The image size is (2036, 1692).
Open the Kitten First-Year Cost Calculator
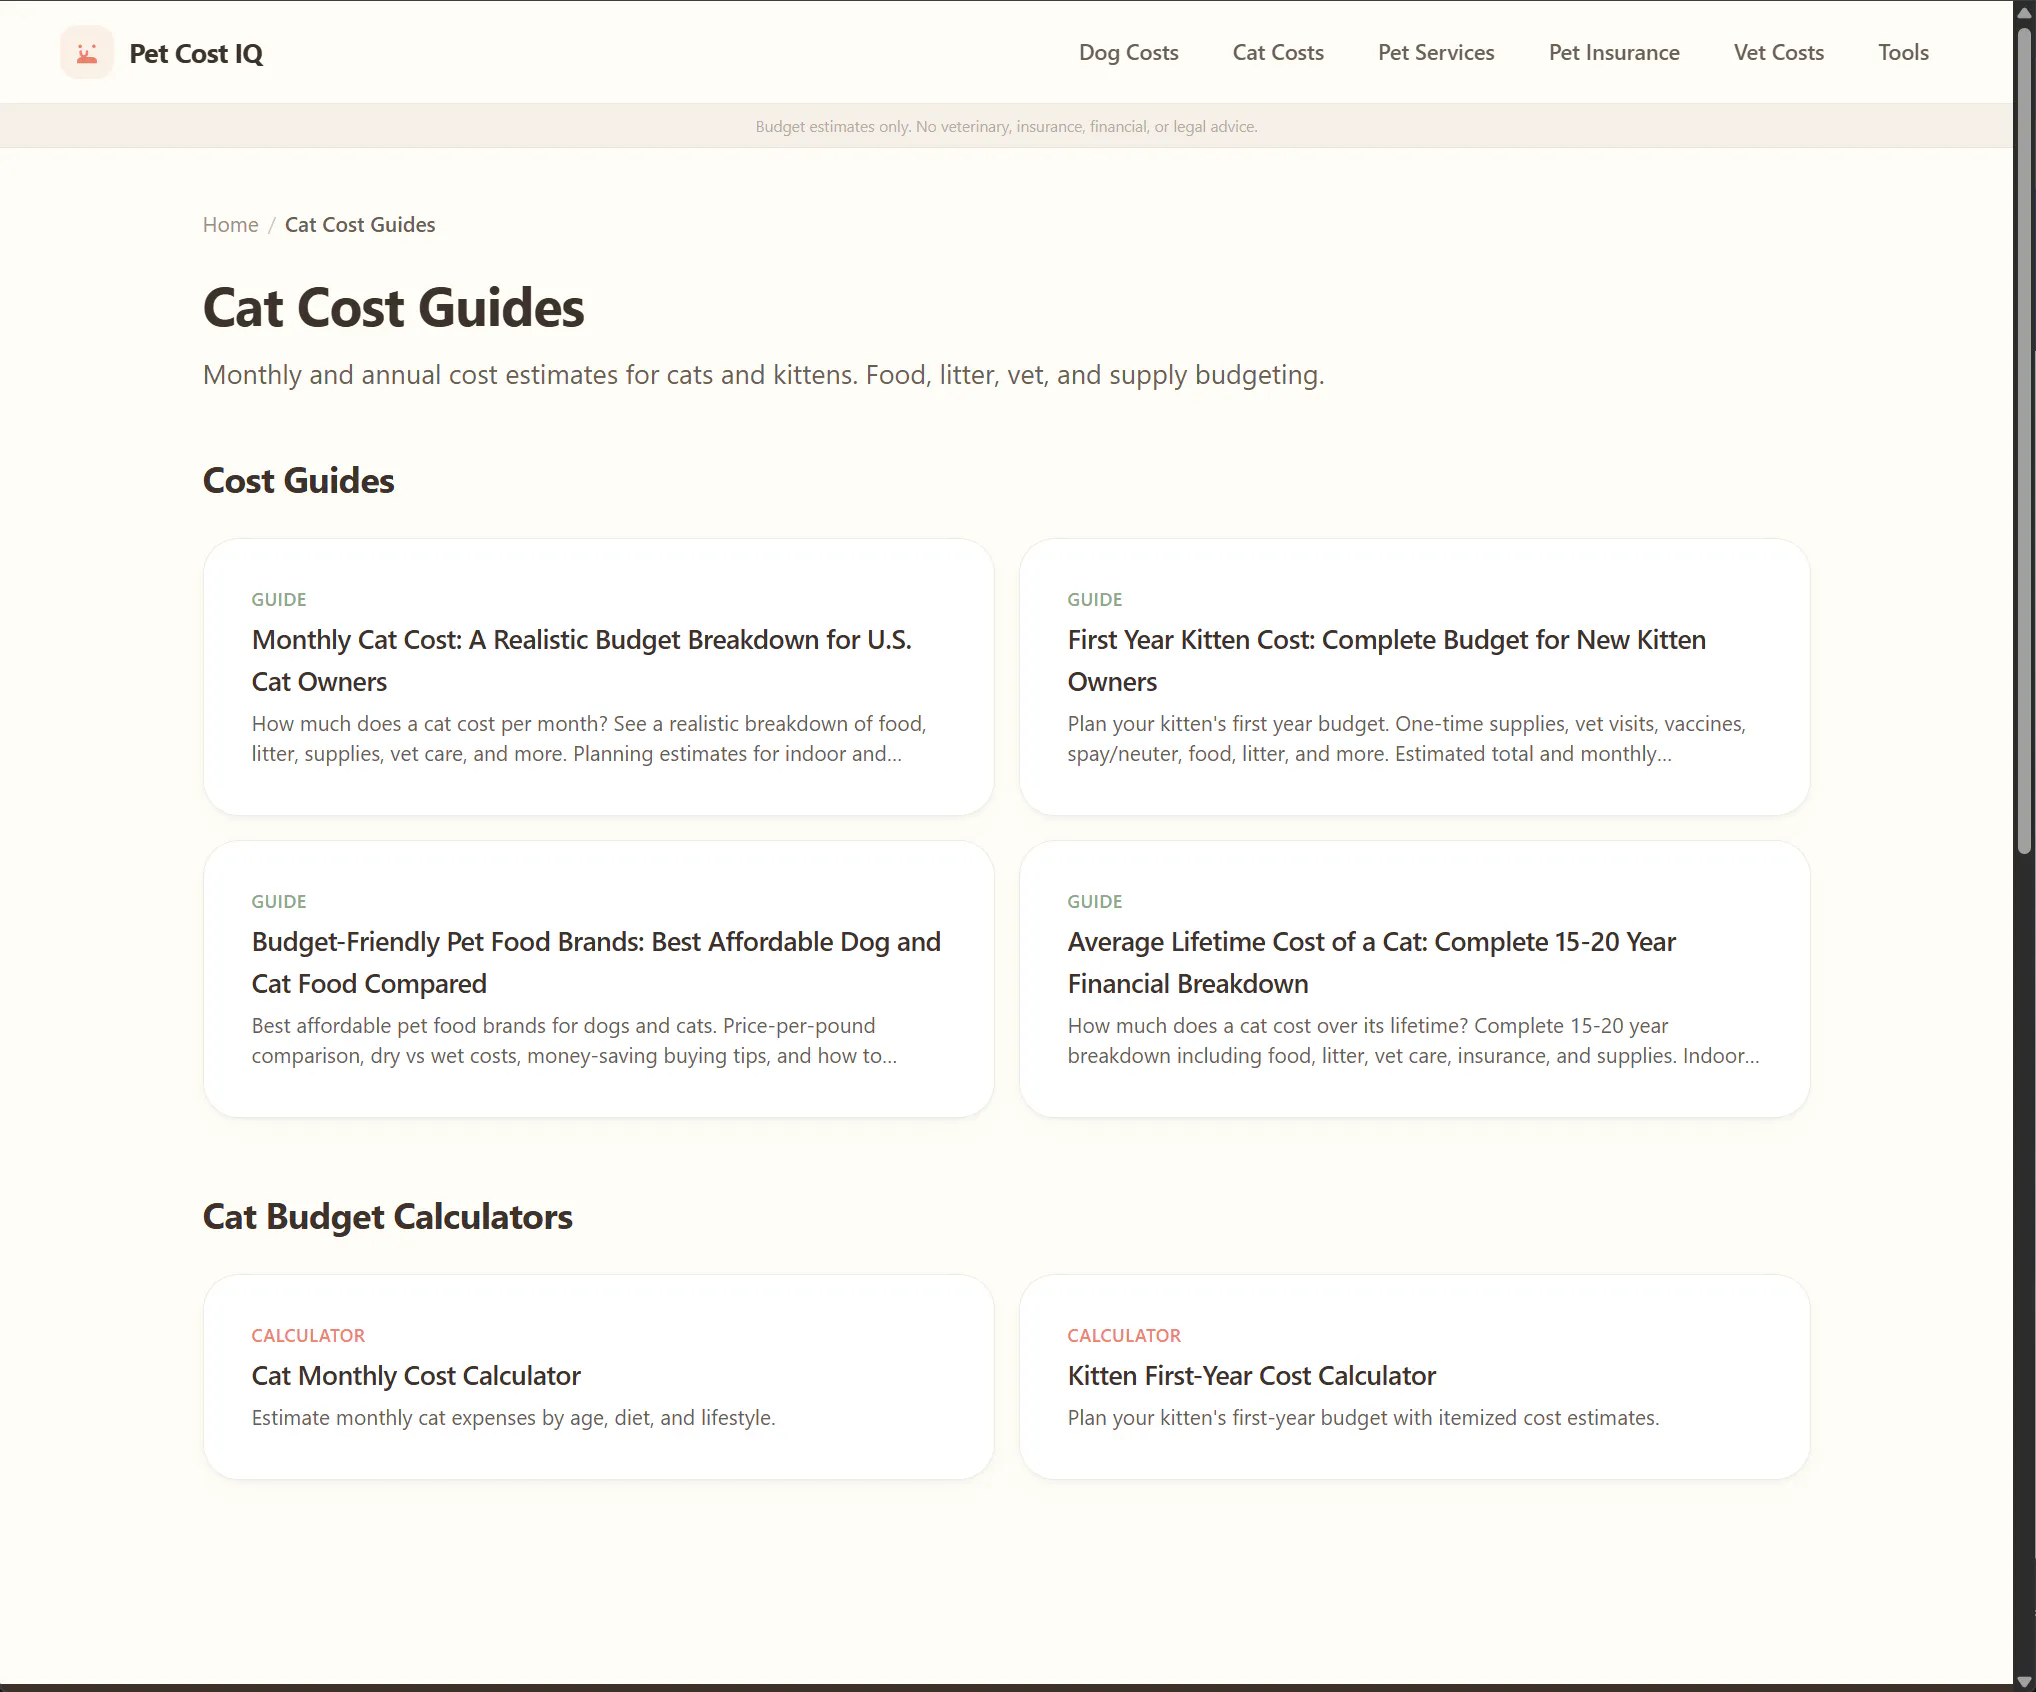tap(1251, 1376)
